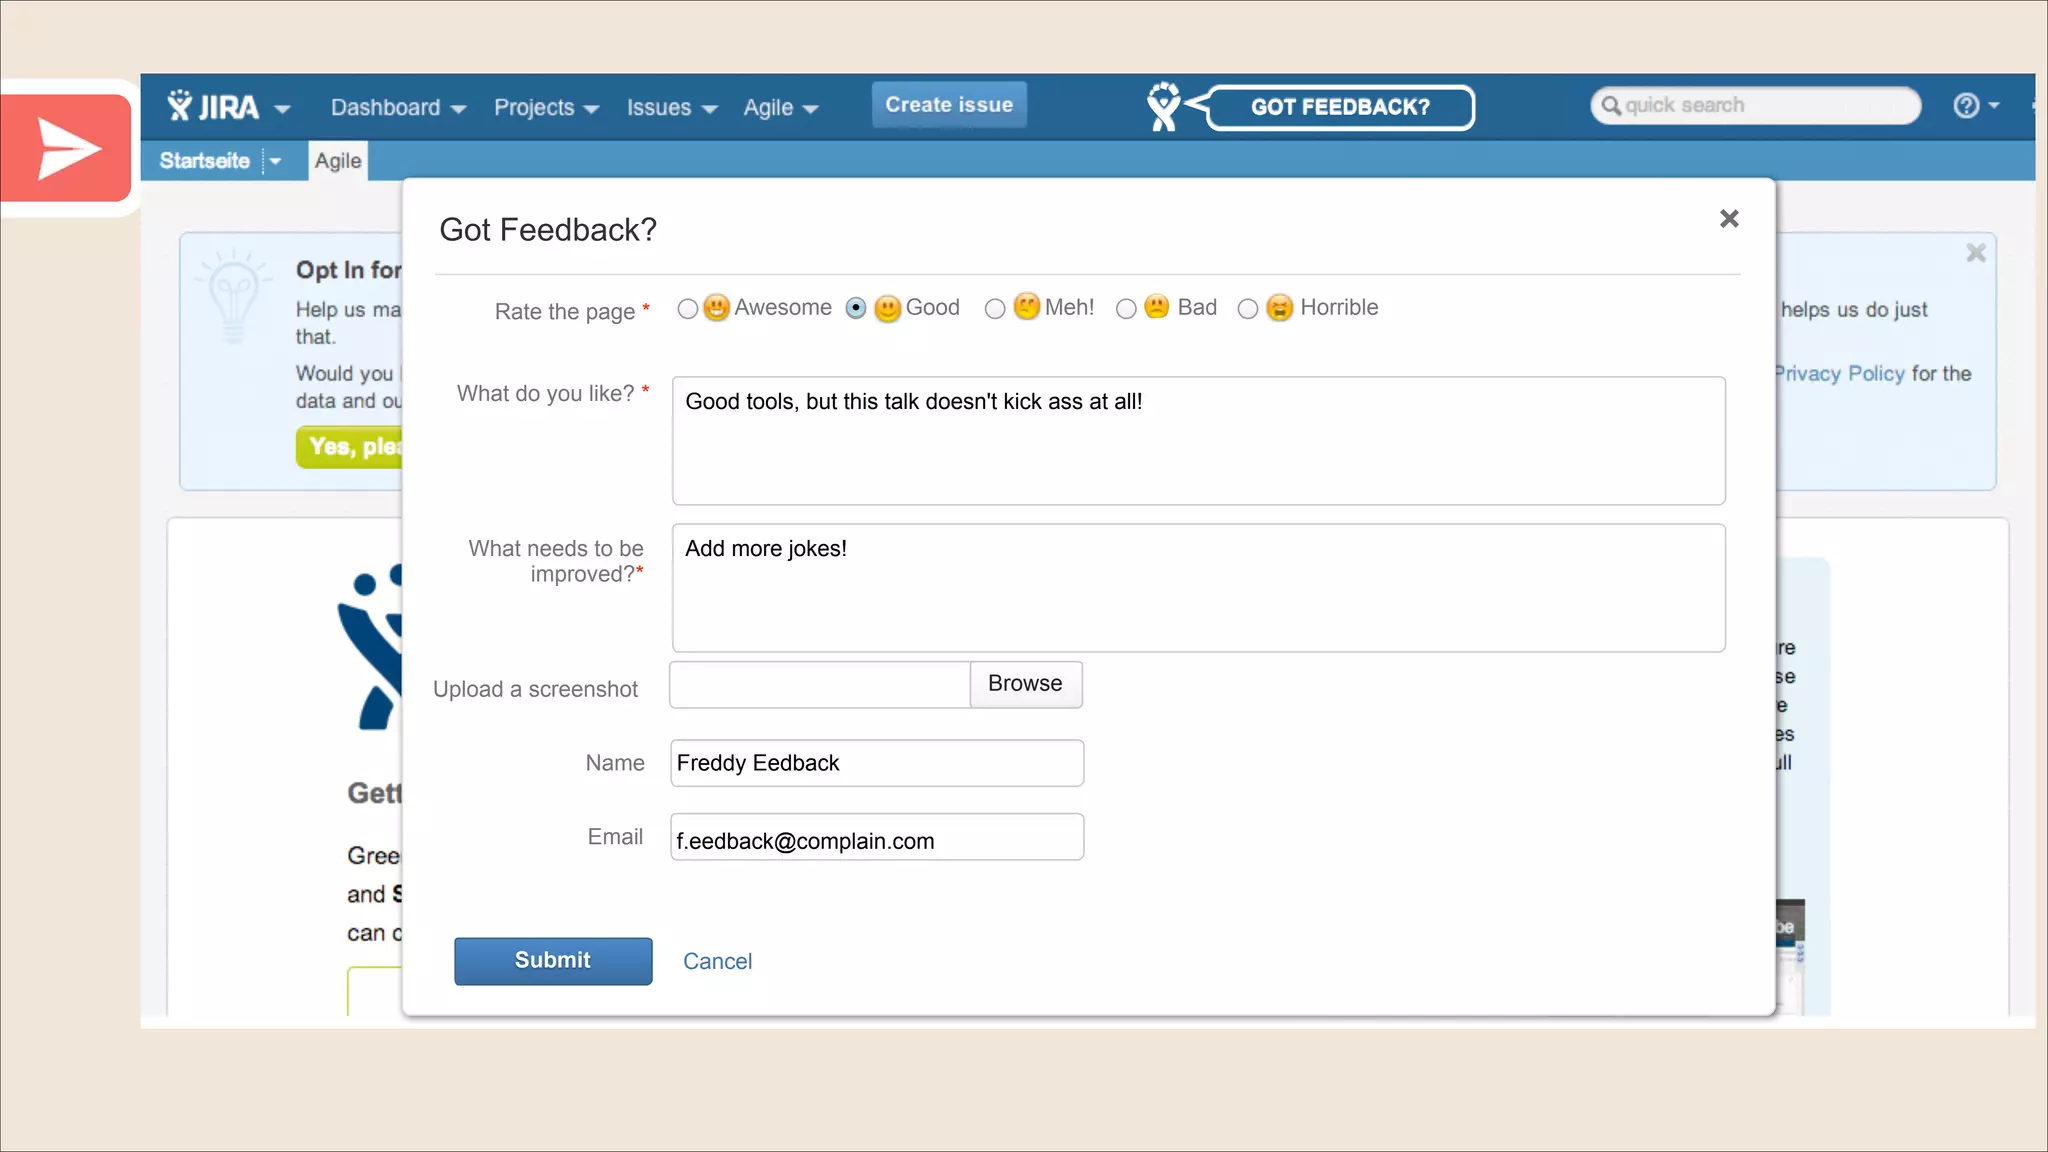Select the Horrible rating radio button
Viewport: 2048px width, 1152px height.
1247,309
